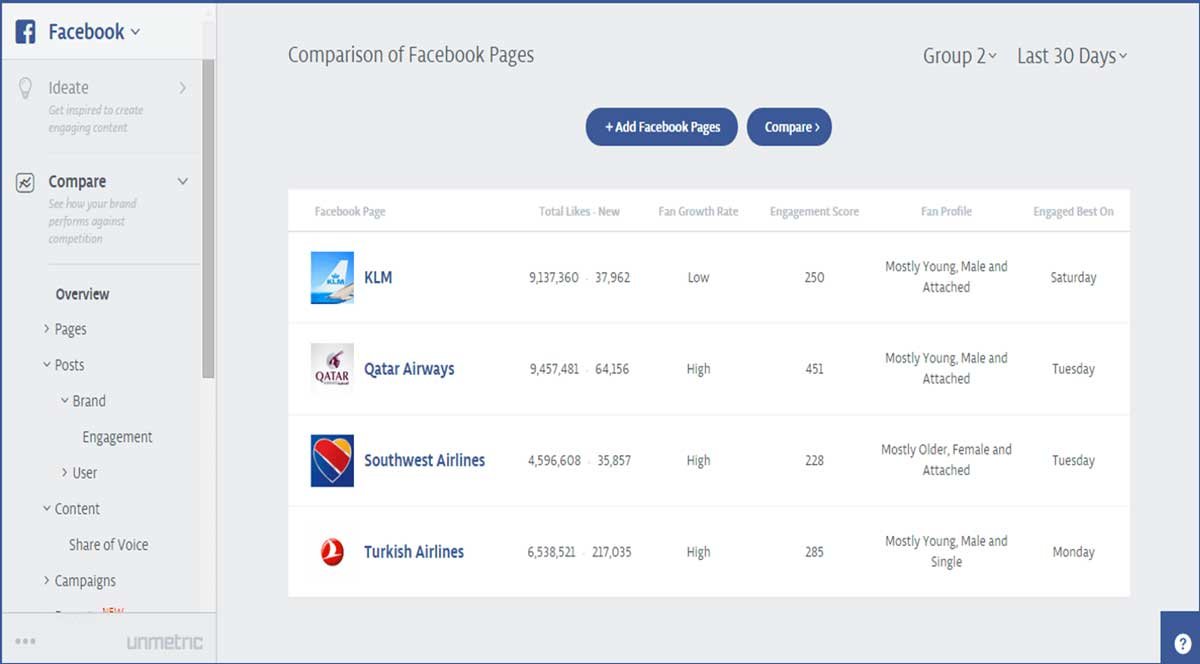The height and width of the screenshot is (664, 1200).
Task: Click KLM engagement score 250
Action: 814,278
